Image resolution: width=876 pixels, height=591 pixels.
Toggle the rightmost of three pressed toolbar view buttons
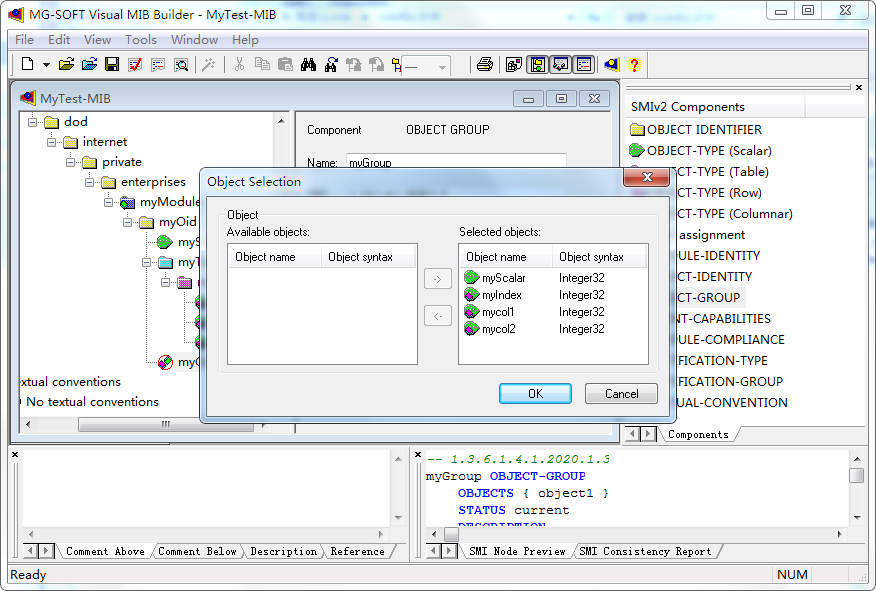[584, 64]
